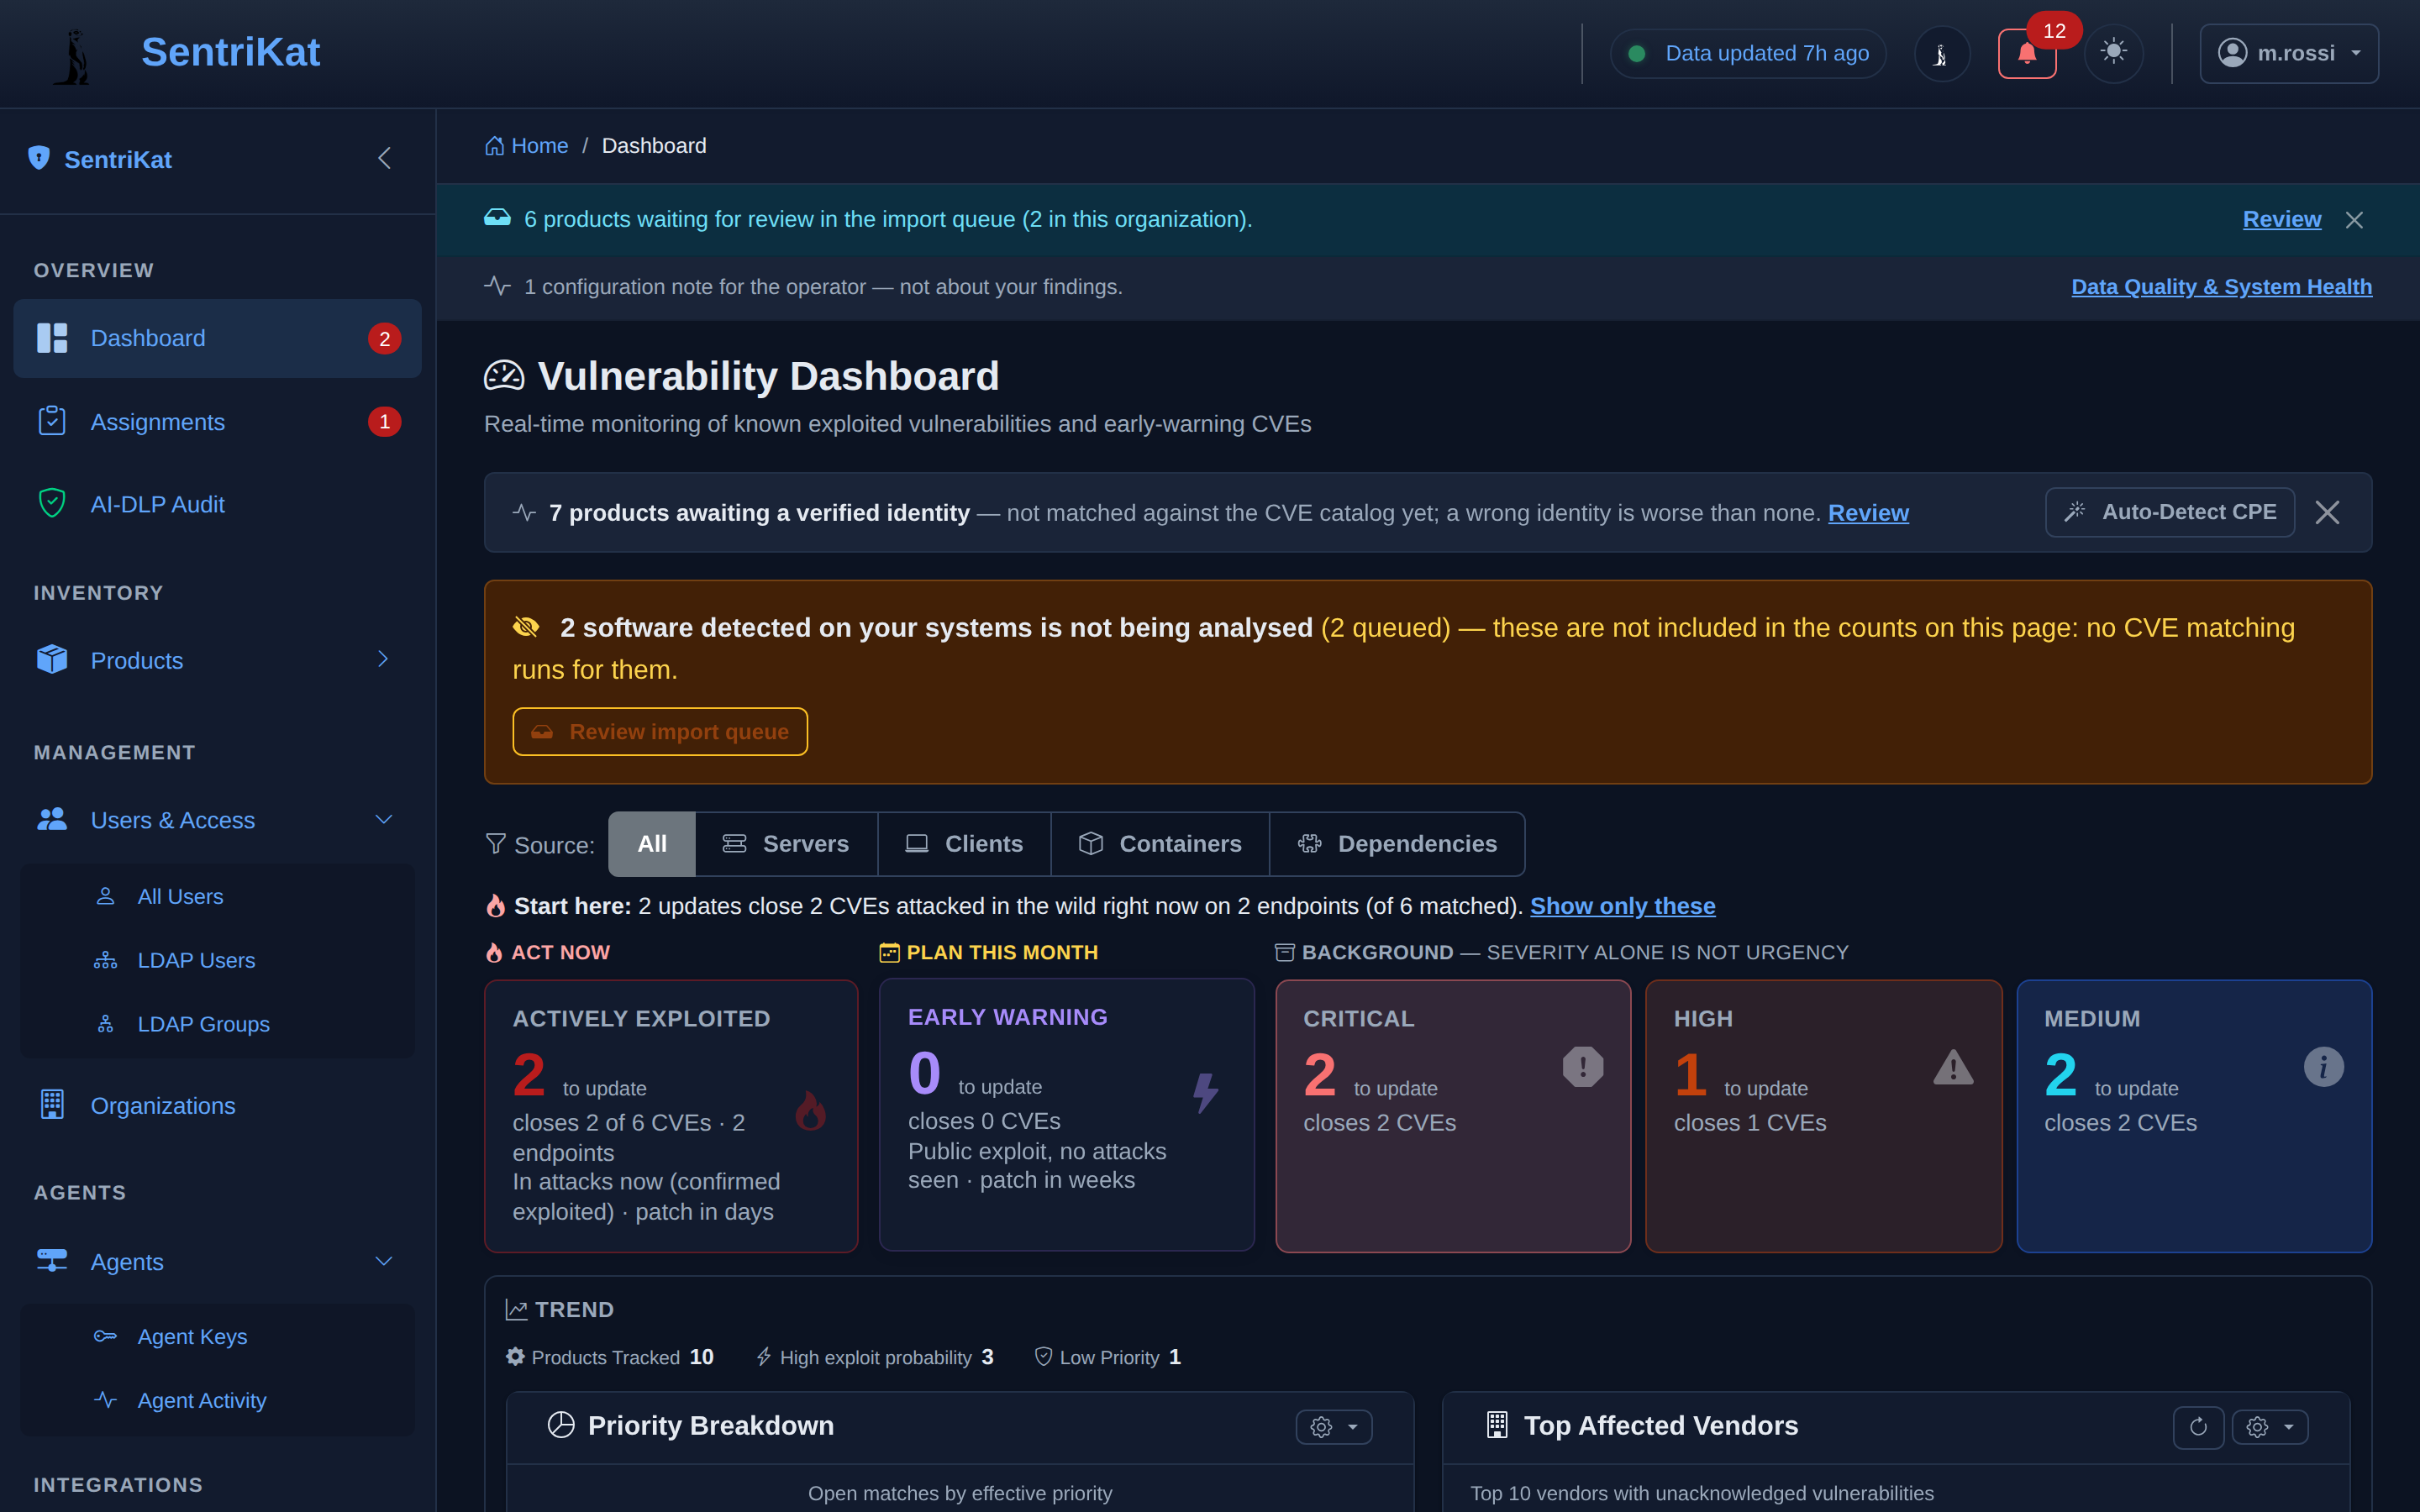Open the Actively Exploited card
The height and width of the screenshot is (1512, 2420).
(x=671, y=1116)
